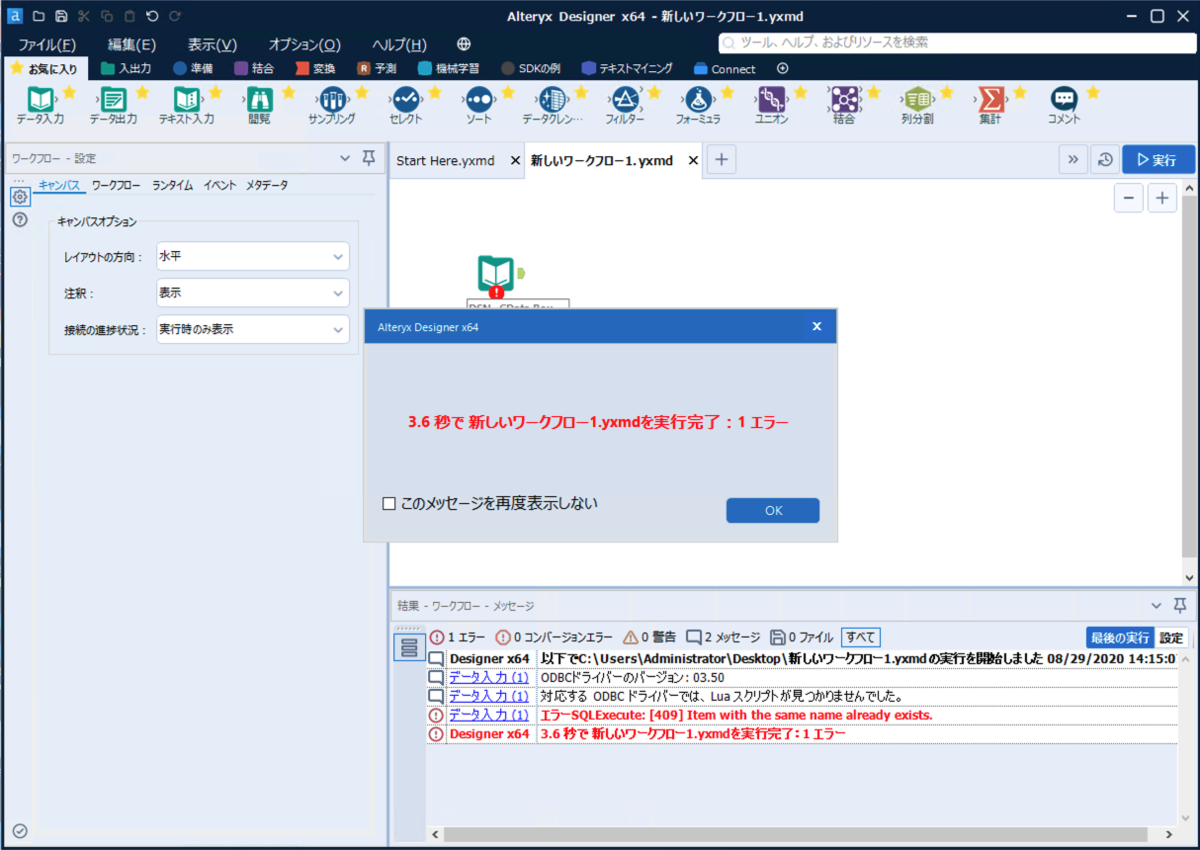Select the 閲覧 binoculars tool

[259, 101]
